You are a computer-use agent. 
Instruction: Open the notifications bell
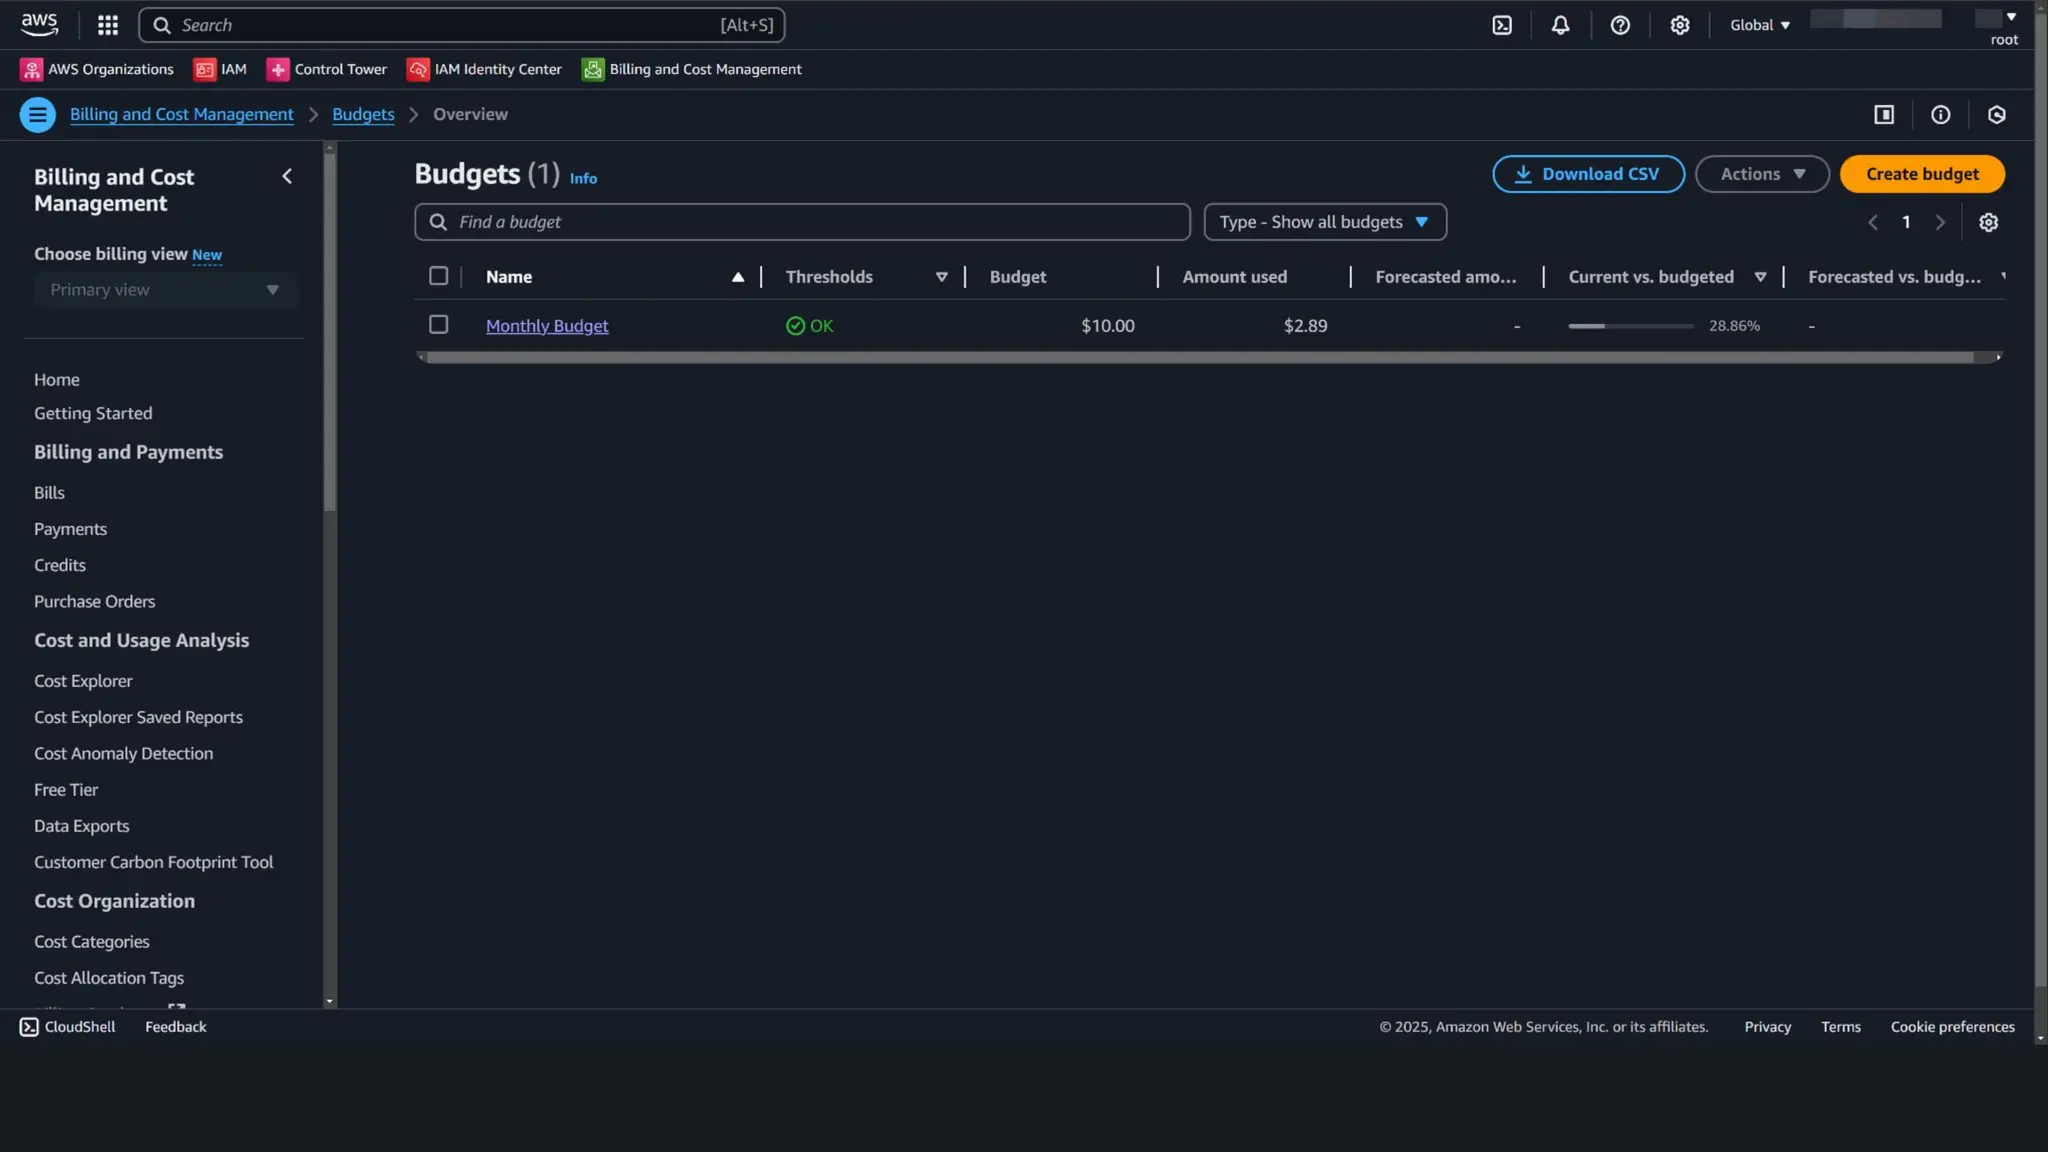click(1560, 25)
